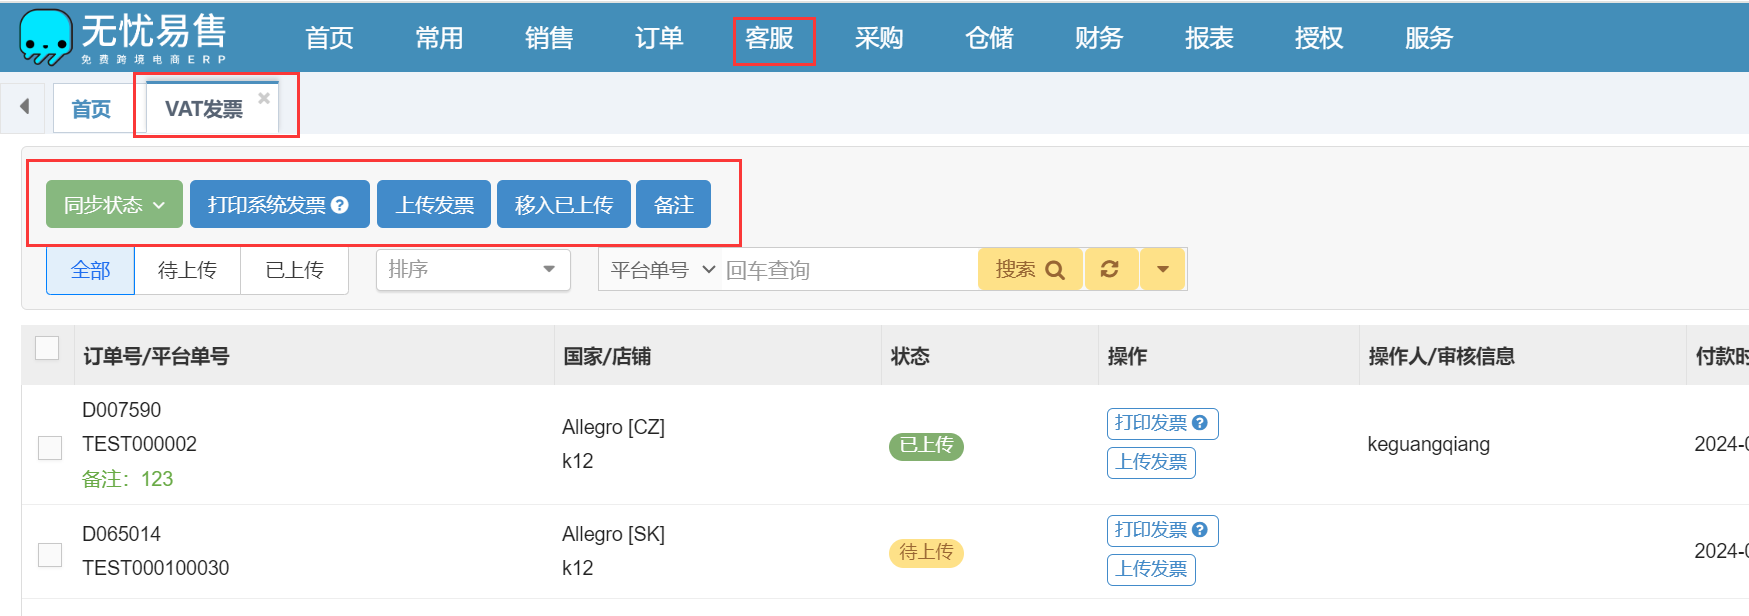Close the VAT发票 tab
Viewport: 1749px width, 616px height.
[x=264, y=98]
